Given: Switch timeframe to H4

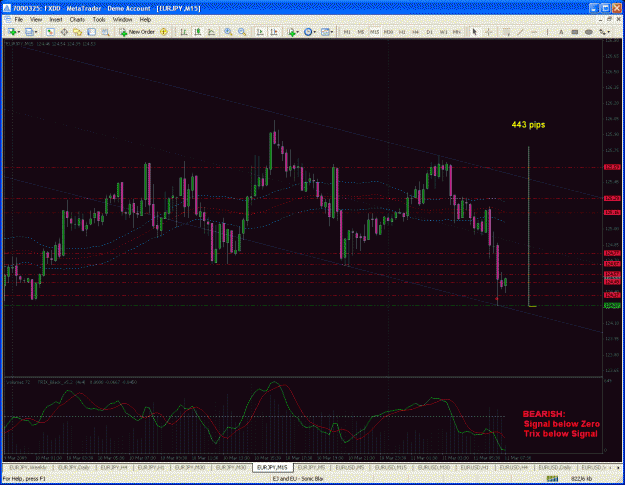Looking at the screenshot, I should point(415,32).
